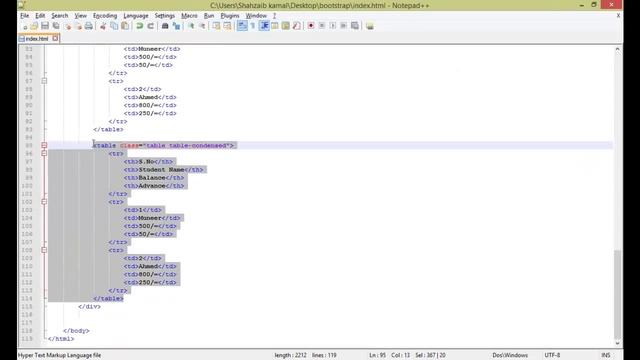Click the UTF-8 encoding in status bar
The width and height of the screenshot is (640, 360).
552,355
